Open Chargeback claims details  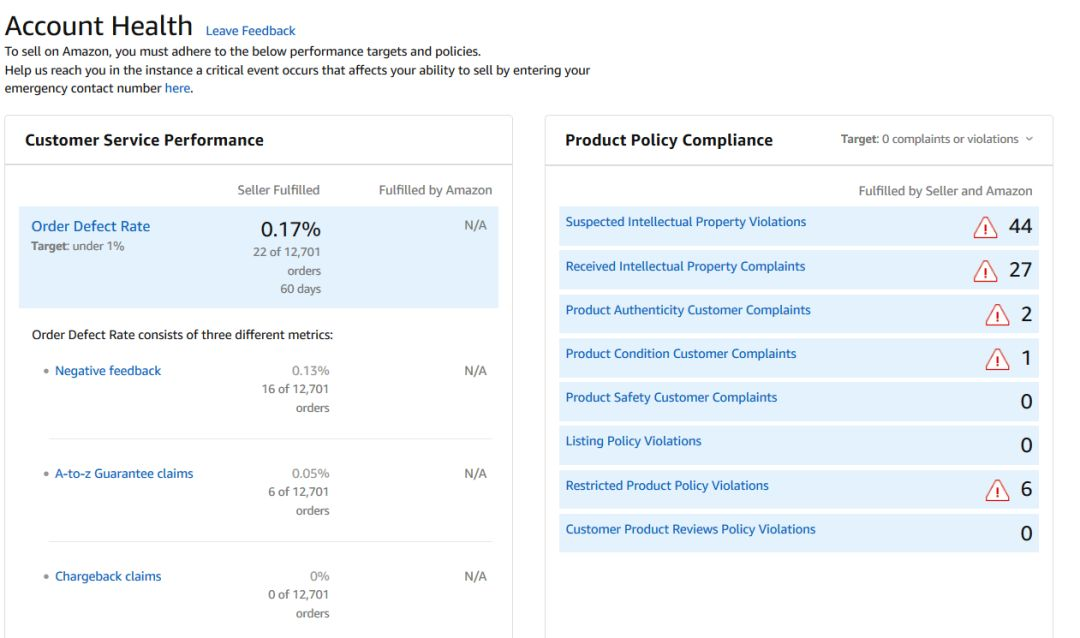pos(108,577)
